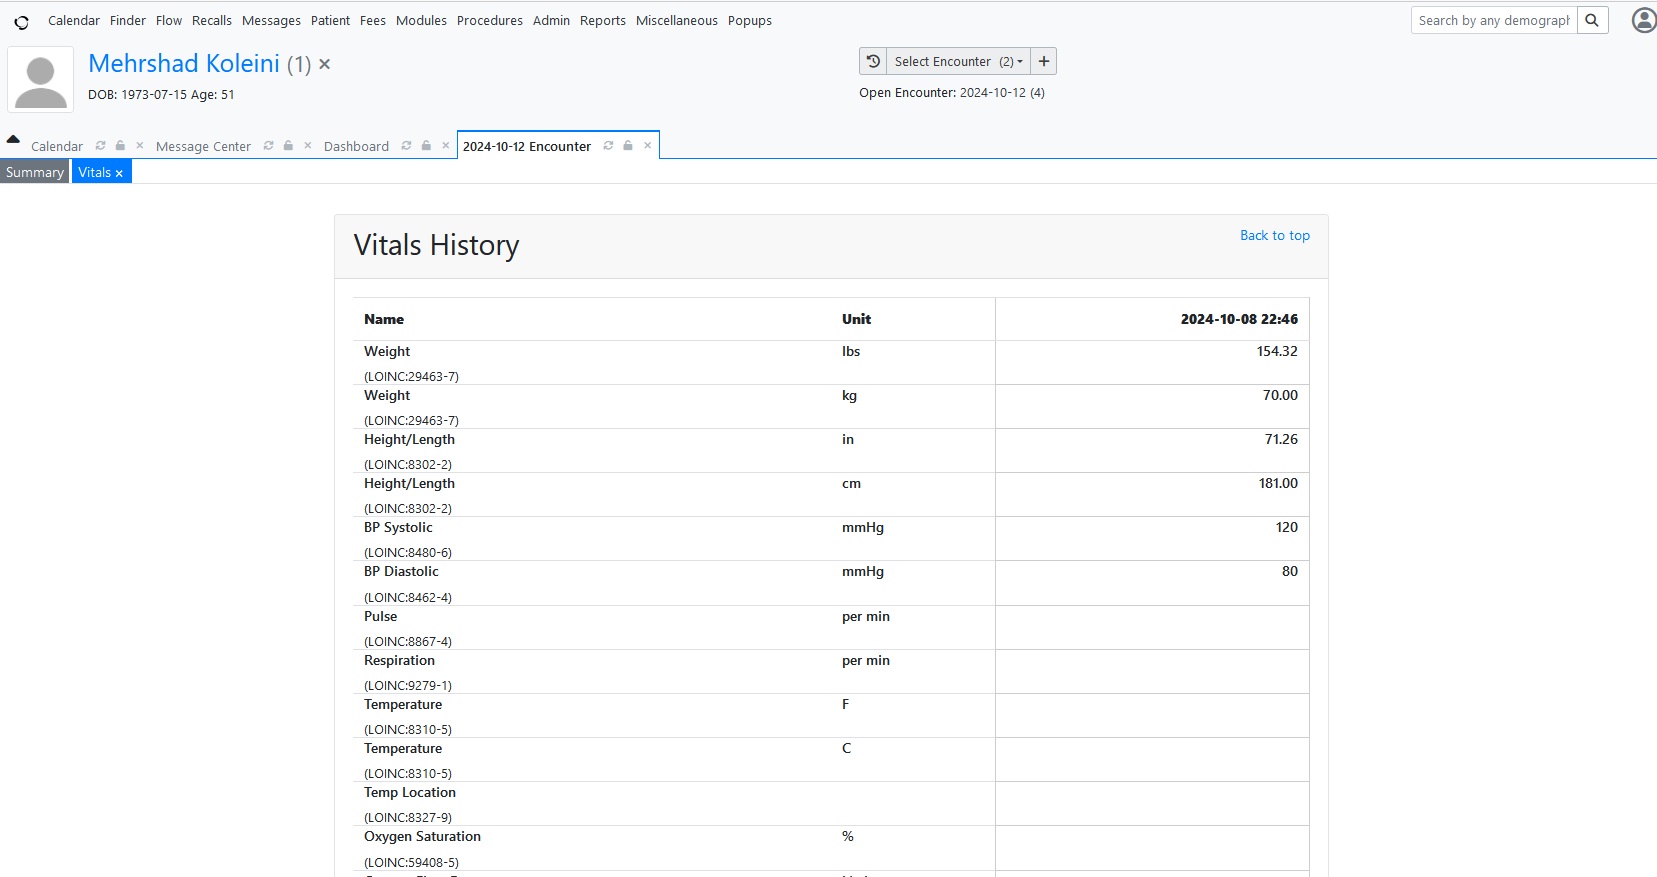Toggle the lock on the 2024-10-12 Encounter tab
Image resolution: width=1657 pixels, height=877 pixels.
click(628, 146)
